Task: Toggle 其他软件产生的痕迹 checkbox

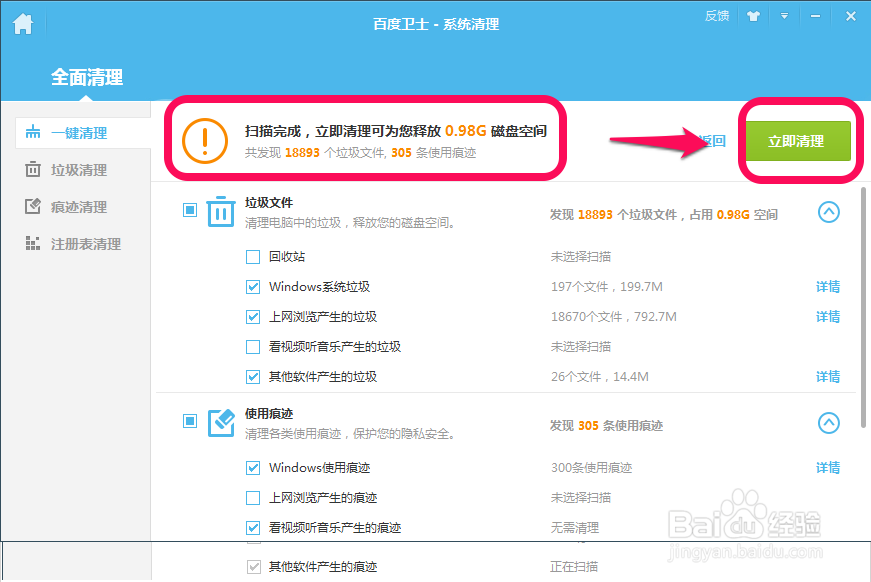Action: (x=253, y=566)
